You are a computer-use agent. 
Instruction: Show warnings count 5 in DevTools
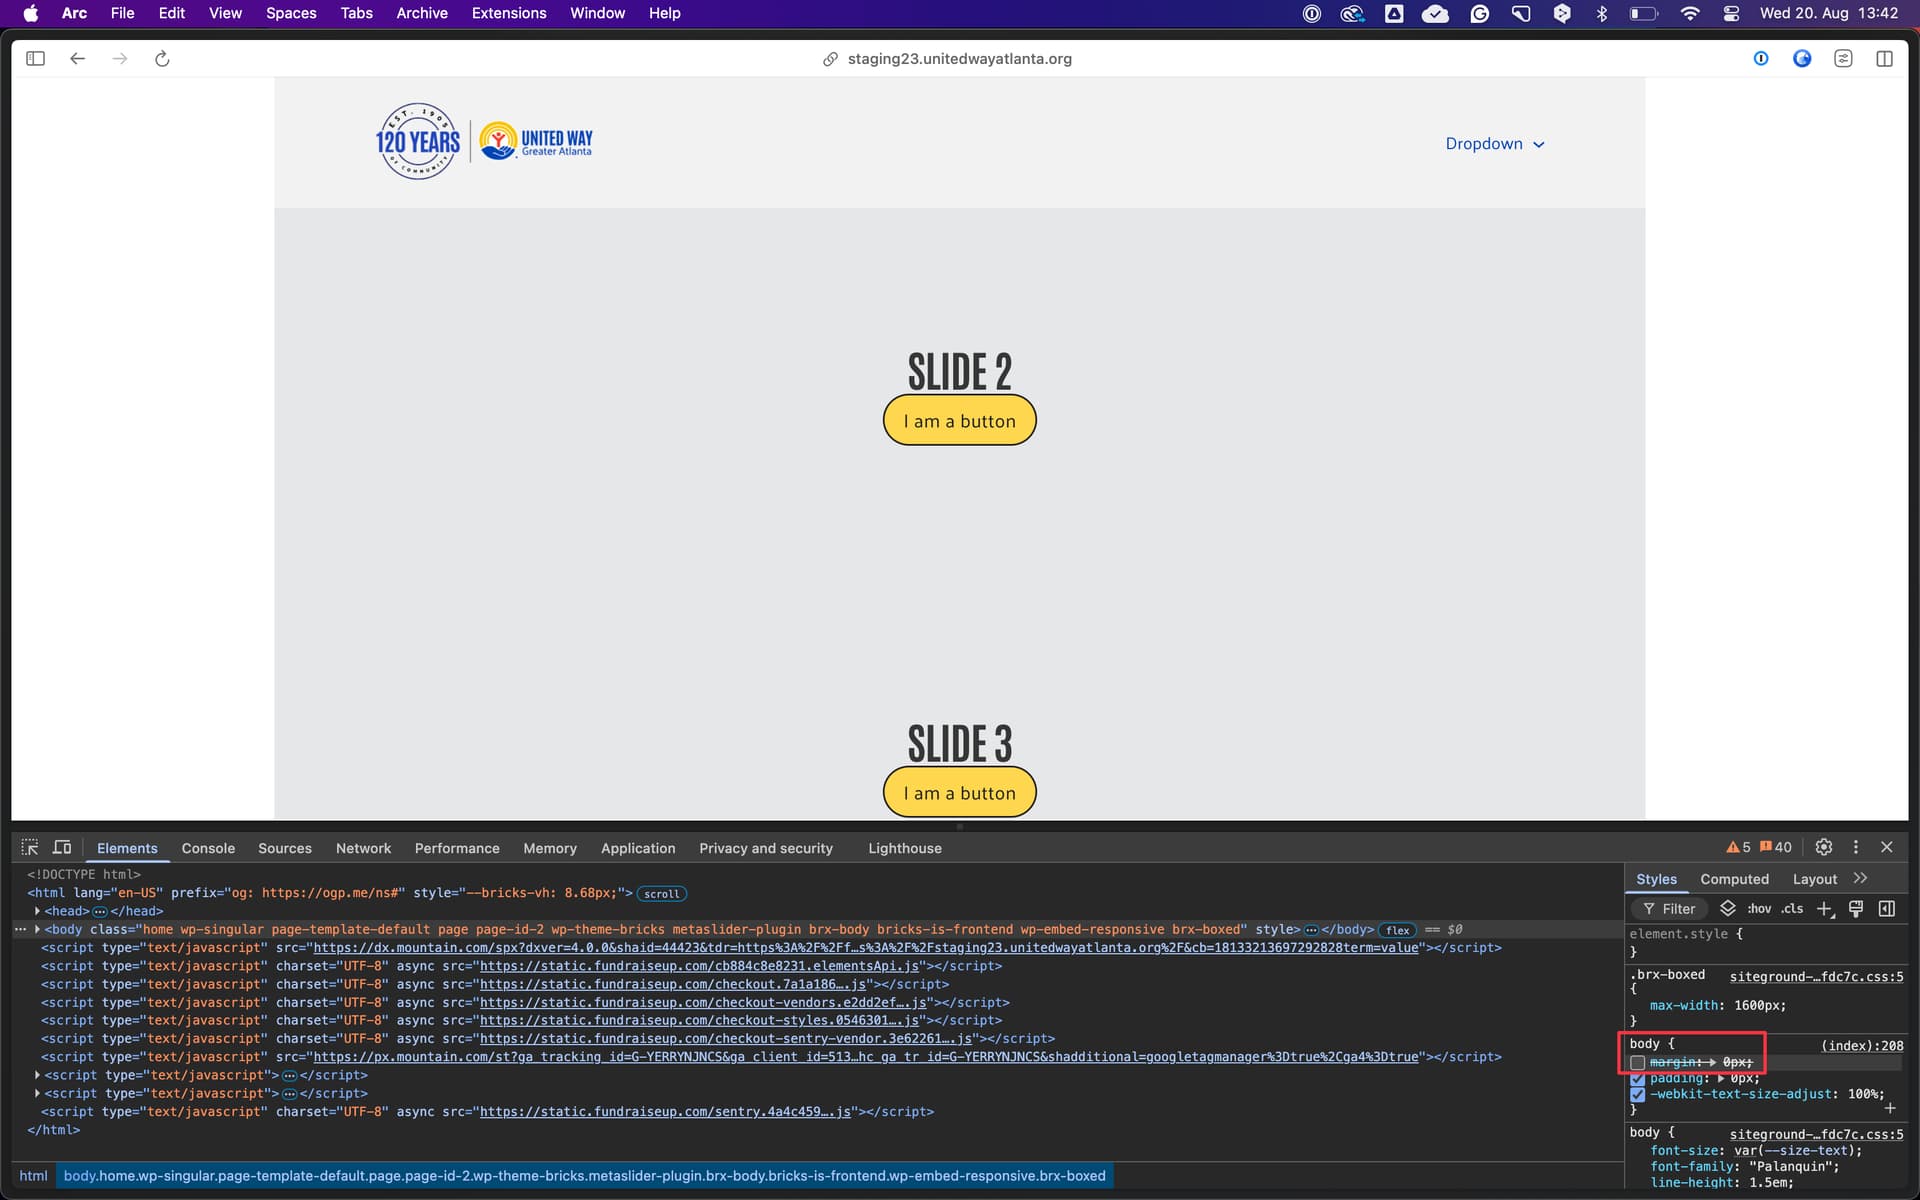coord(1739,847)
